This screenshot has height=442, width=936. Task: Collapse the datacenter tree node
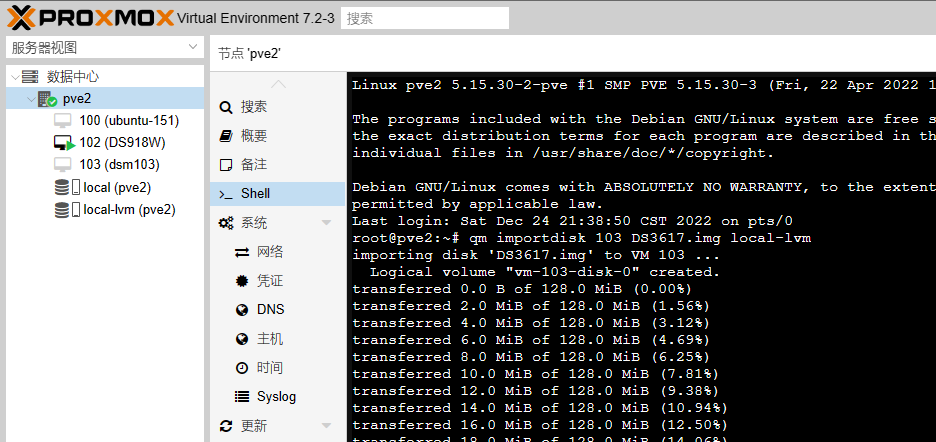14,76
